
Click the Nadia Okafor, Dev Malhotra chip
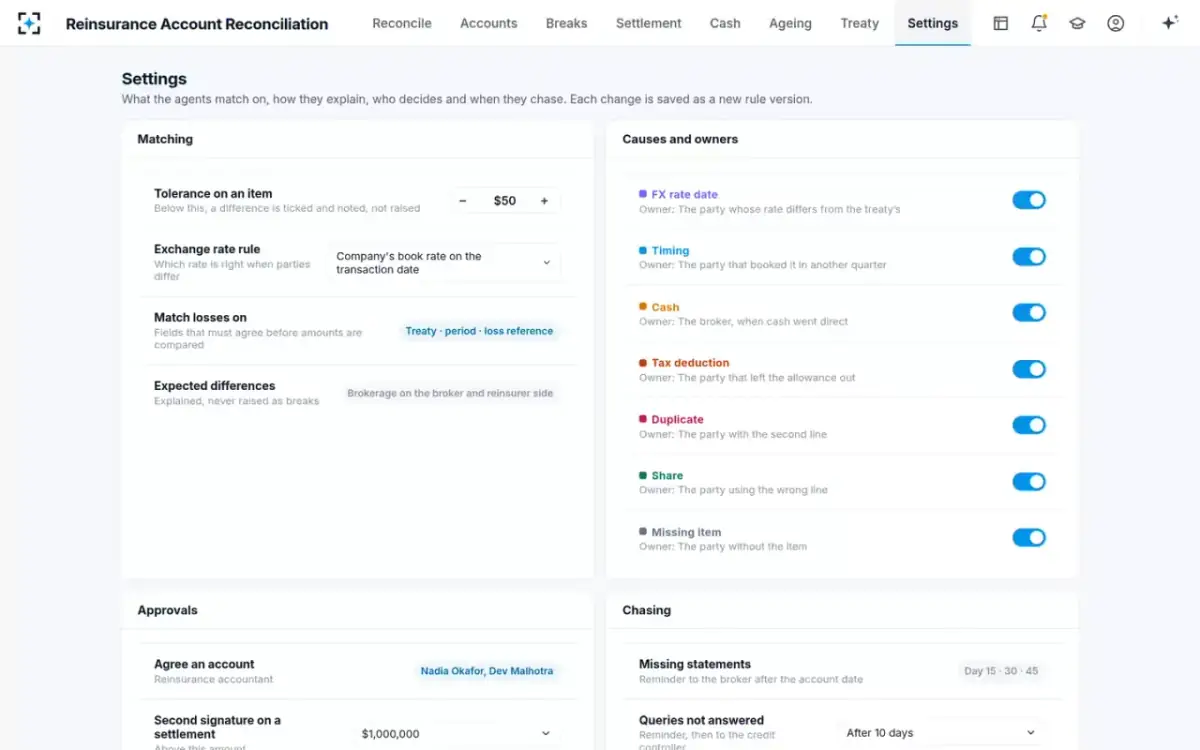(487, 671)
